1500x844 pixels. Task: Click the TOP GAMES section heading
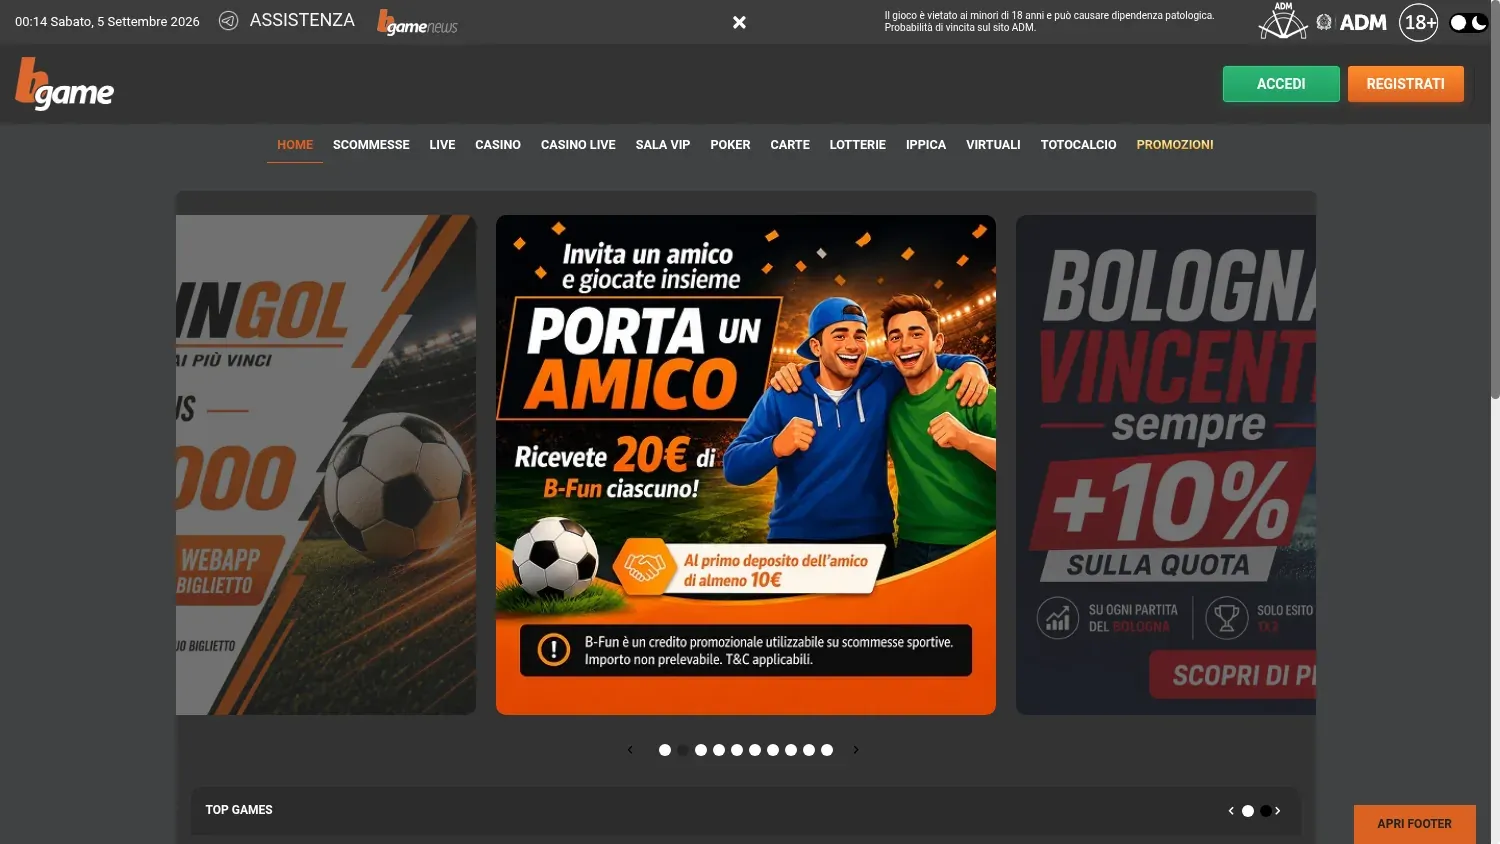click(x=239, y=810)
